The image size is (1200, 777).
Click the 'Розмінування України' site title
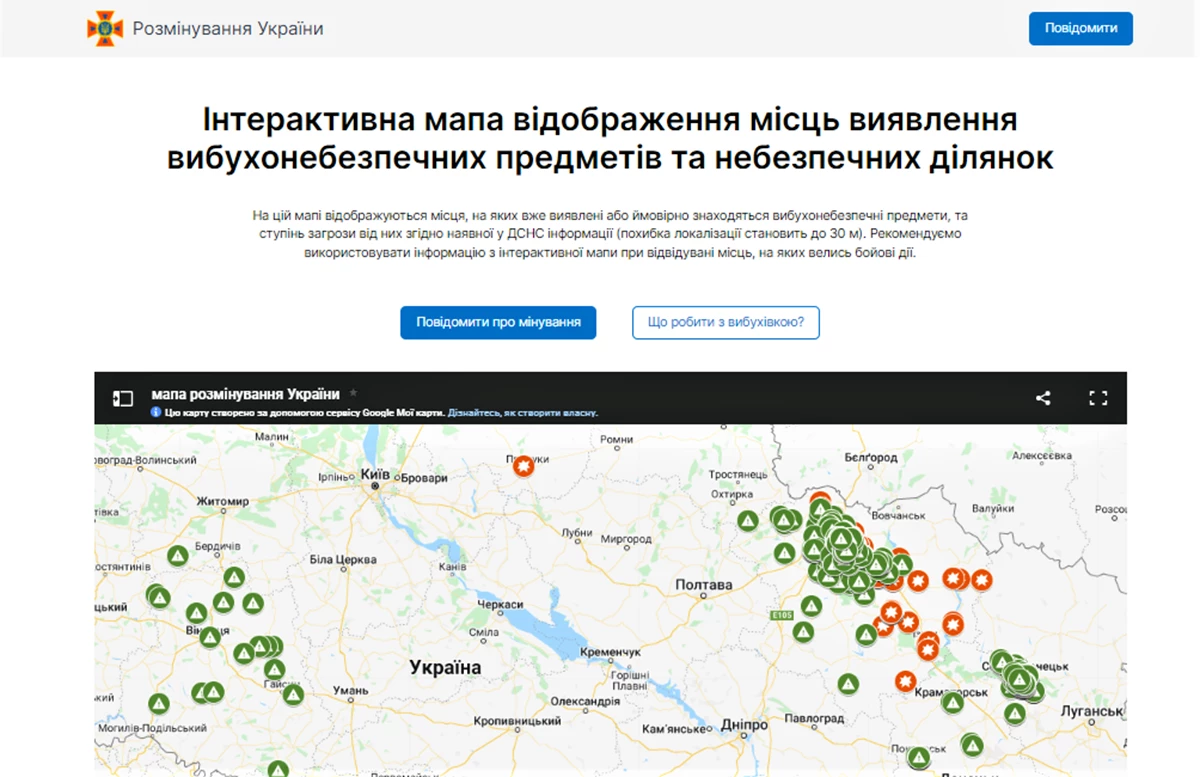(x=228, y=29)
